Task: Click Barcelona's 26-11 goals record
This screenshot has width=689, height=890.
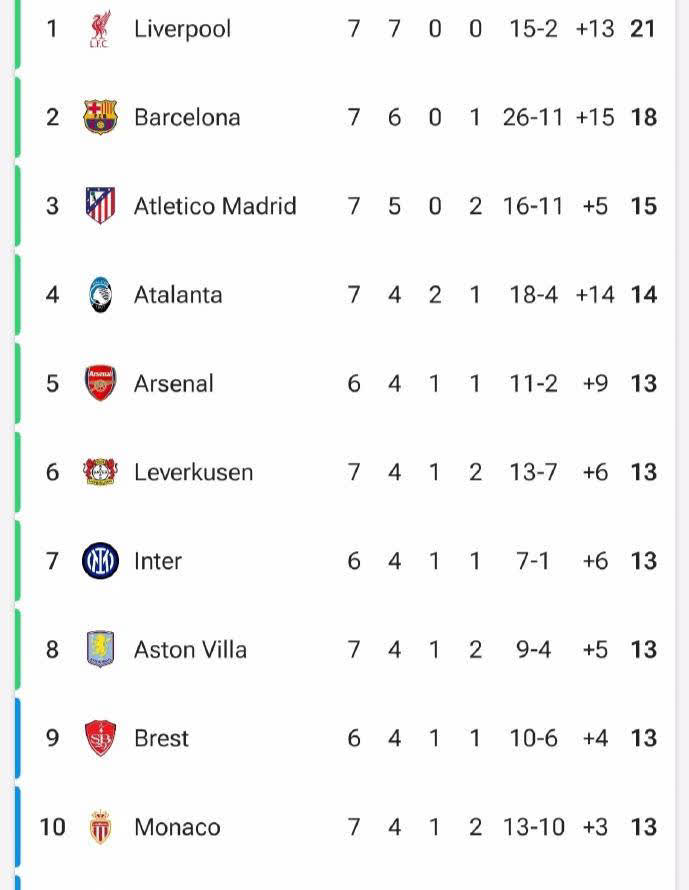Action: point(533,117)
